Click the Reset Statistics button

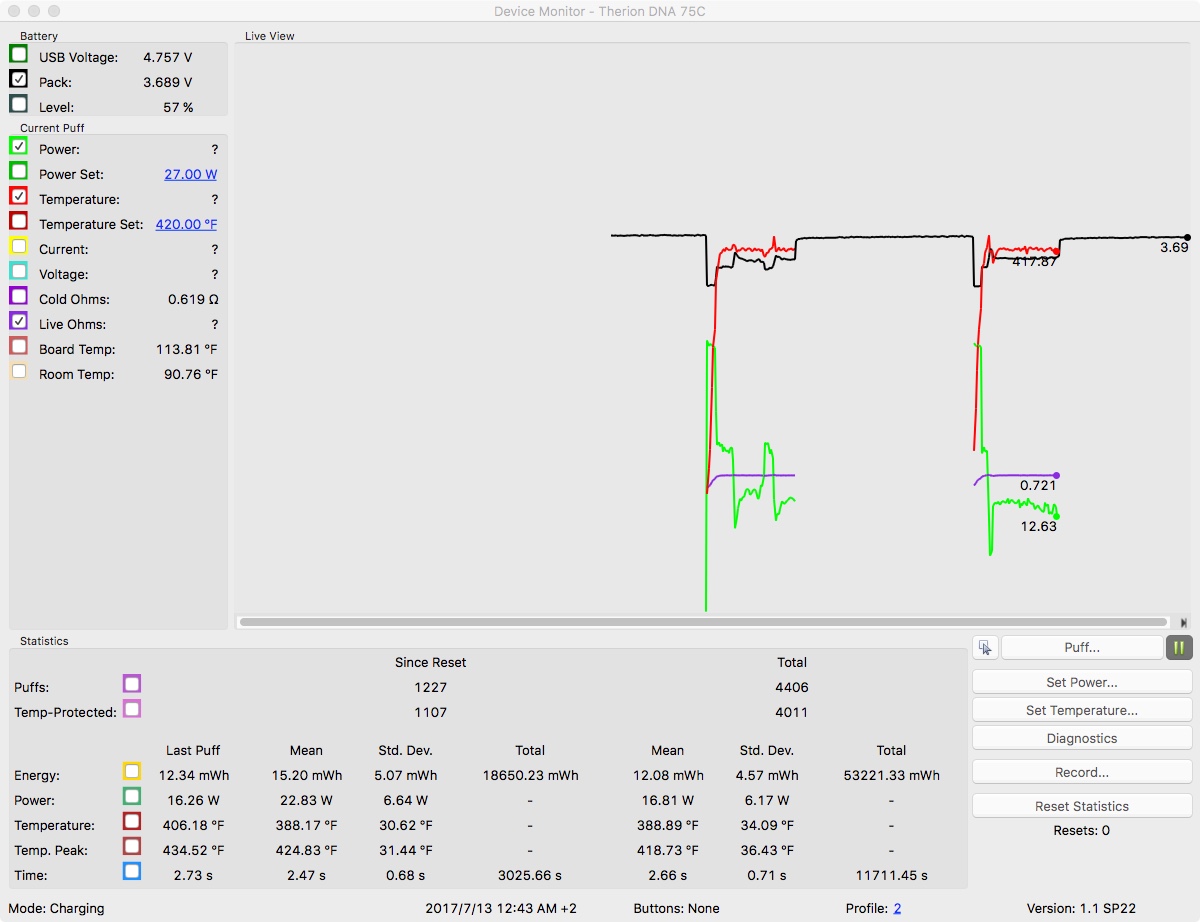tap(1082, 806)
